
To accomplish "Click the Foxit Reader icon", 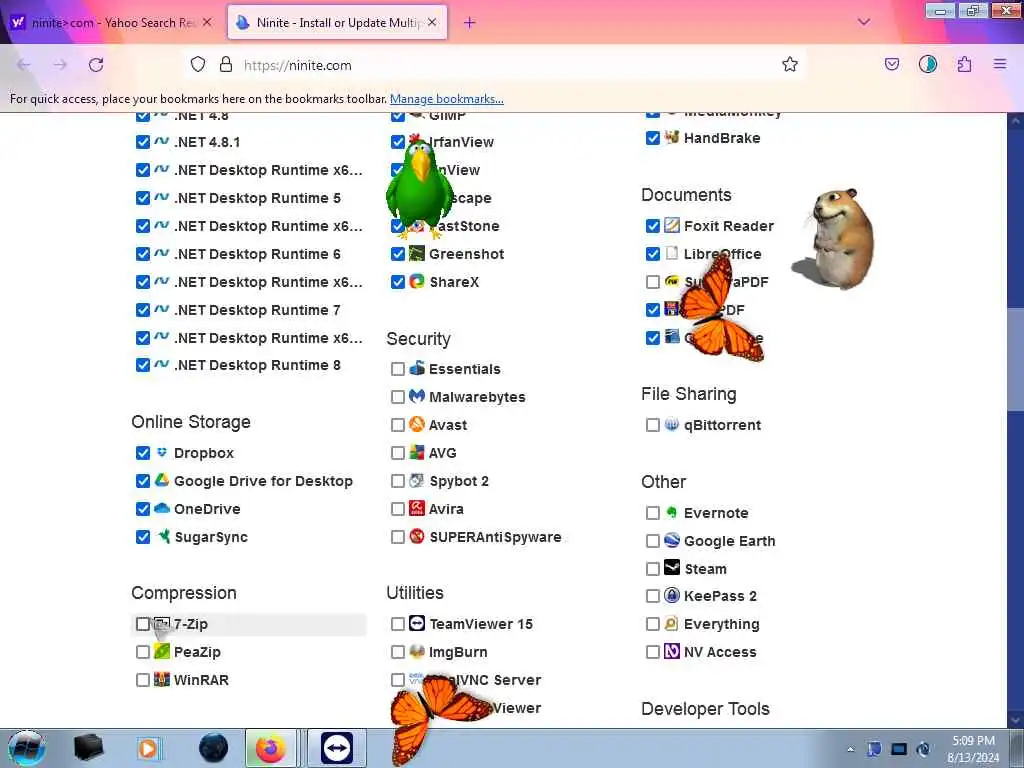I will tap(672, 225).
